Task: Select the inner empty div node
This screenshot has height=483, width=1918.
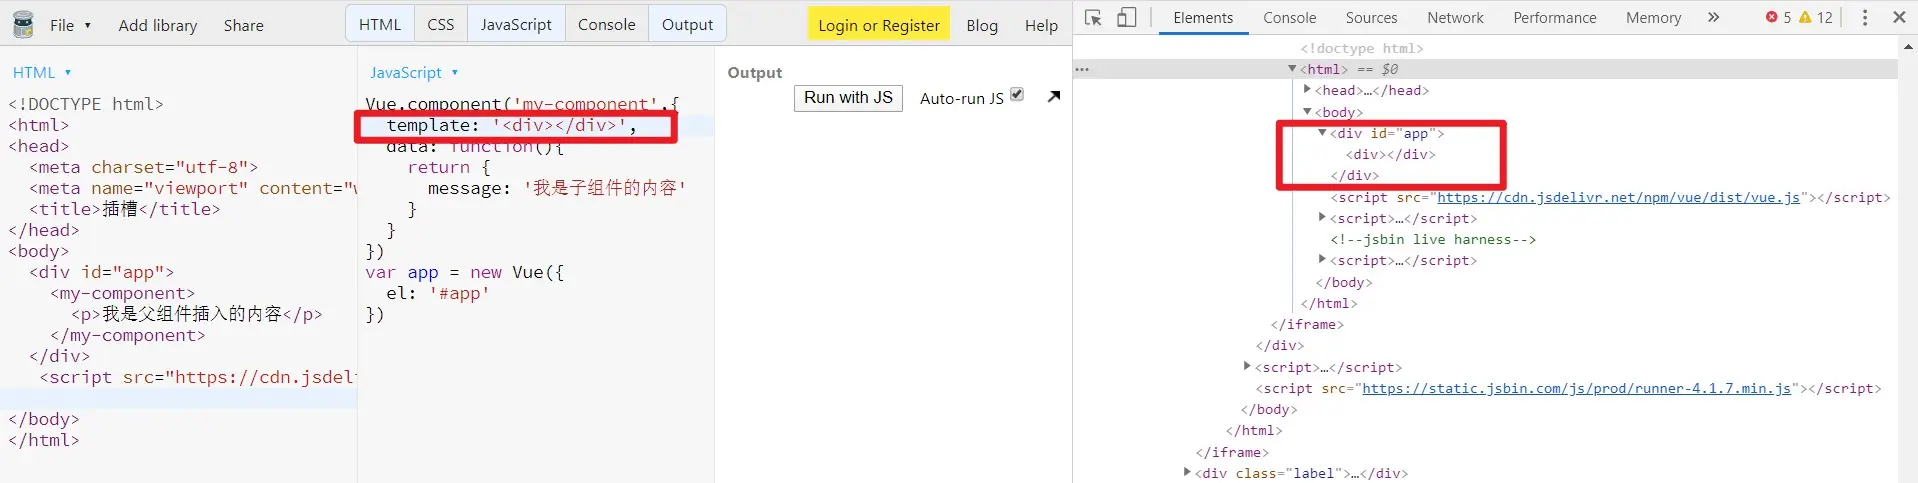Action: coord(1390,154)
